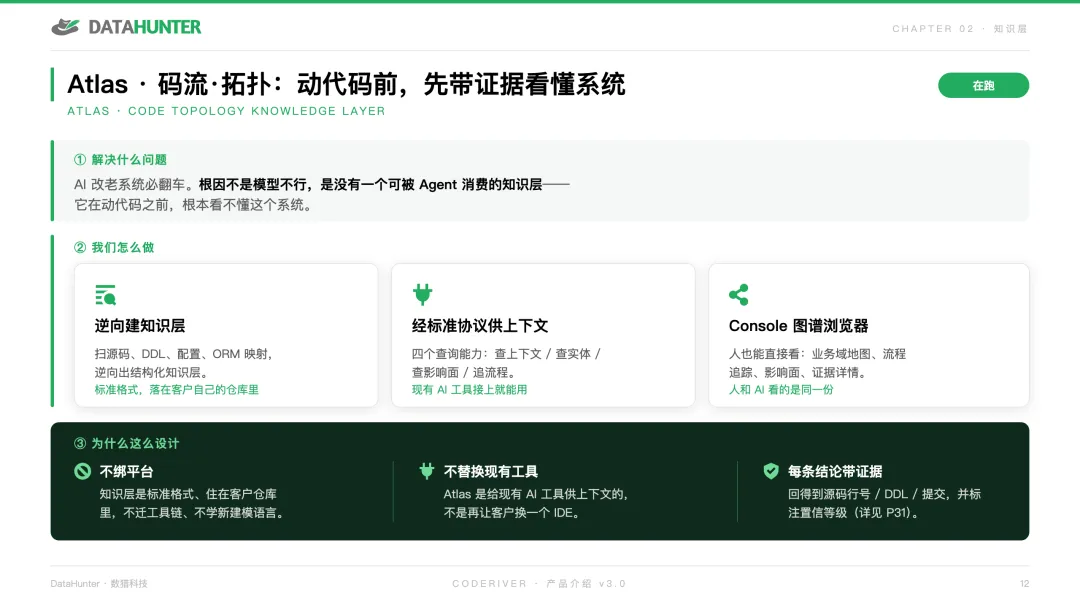The width and height of the screenshot is (1080, 608).
Task: Click the subtitle ATLAS · CODE TOPOLOGY KNOWLEDGE LAYER
Action: point(226,111)
